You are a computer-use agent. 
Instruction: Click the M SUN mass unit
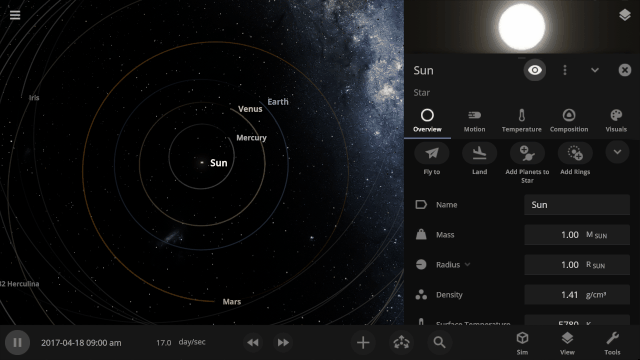pyautogui.click(x=596, y=235)
